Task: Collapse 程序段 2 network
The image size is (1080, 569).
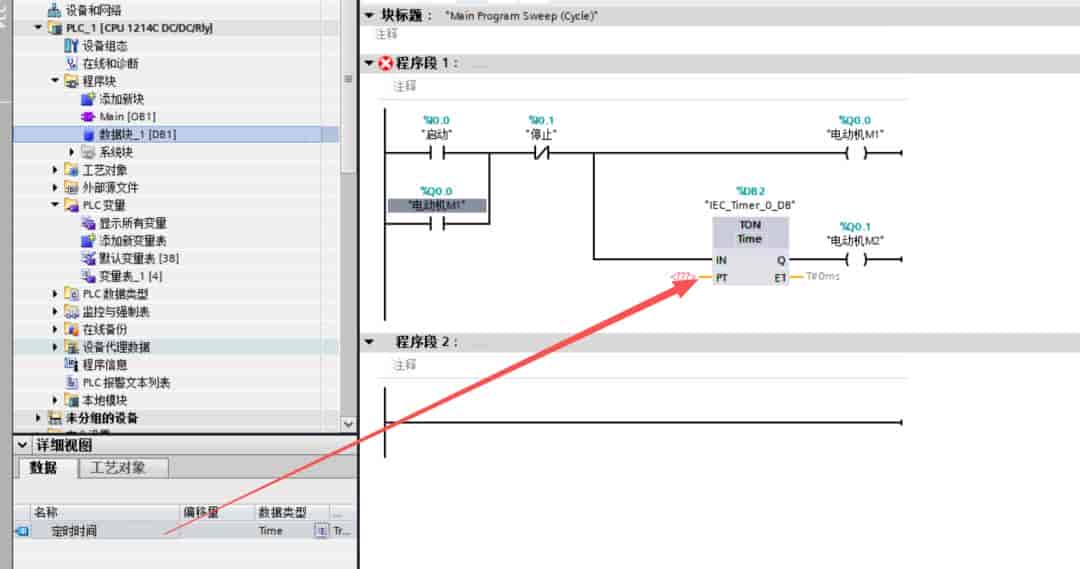Action: coord(369,342)
